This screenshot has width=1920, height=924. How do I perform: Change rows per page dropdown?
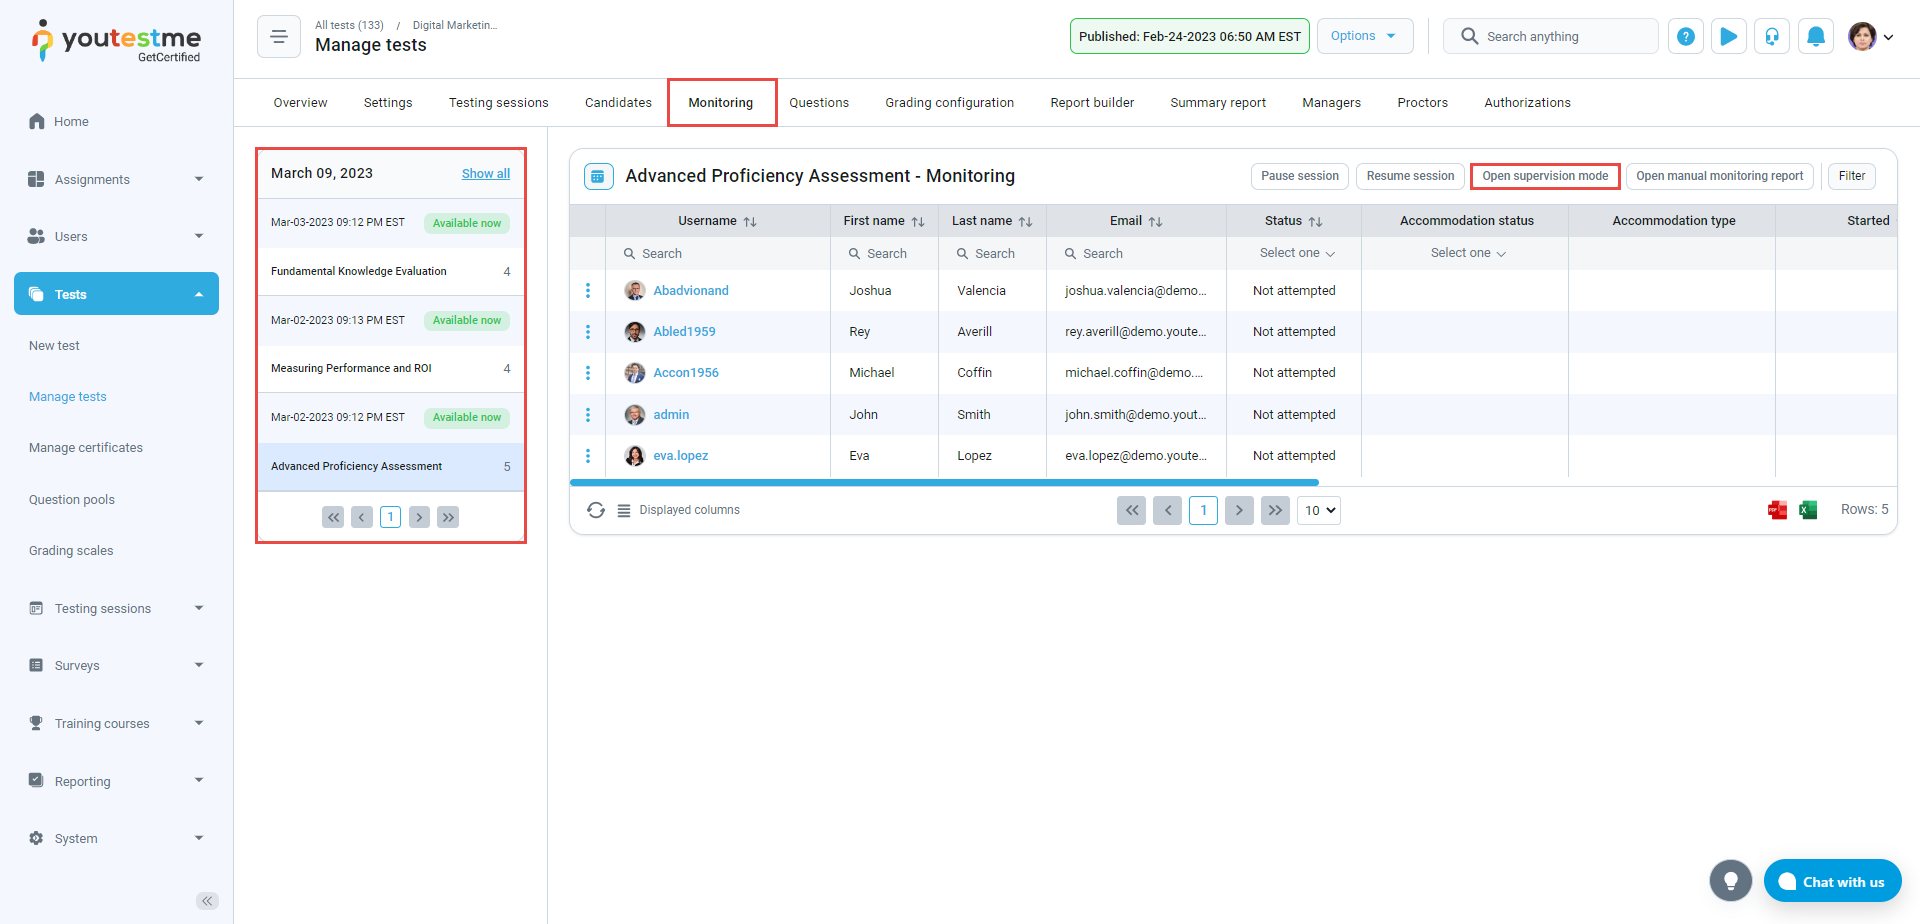1319,510
